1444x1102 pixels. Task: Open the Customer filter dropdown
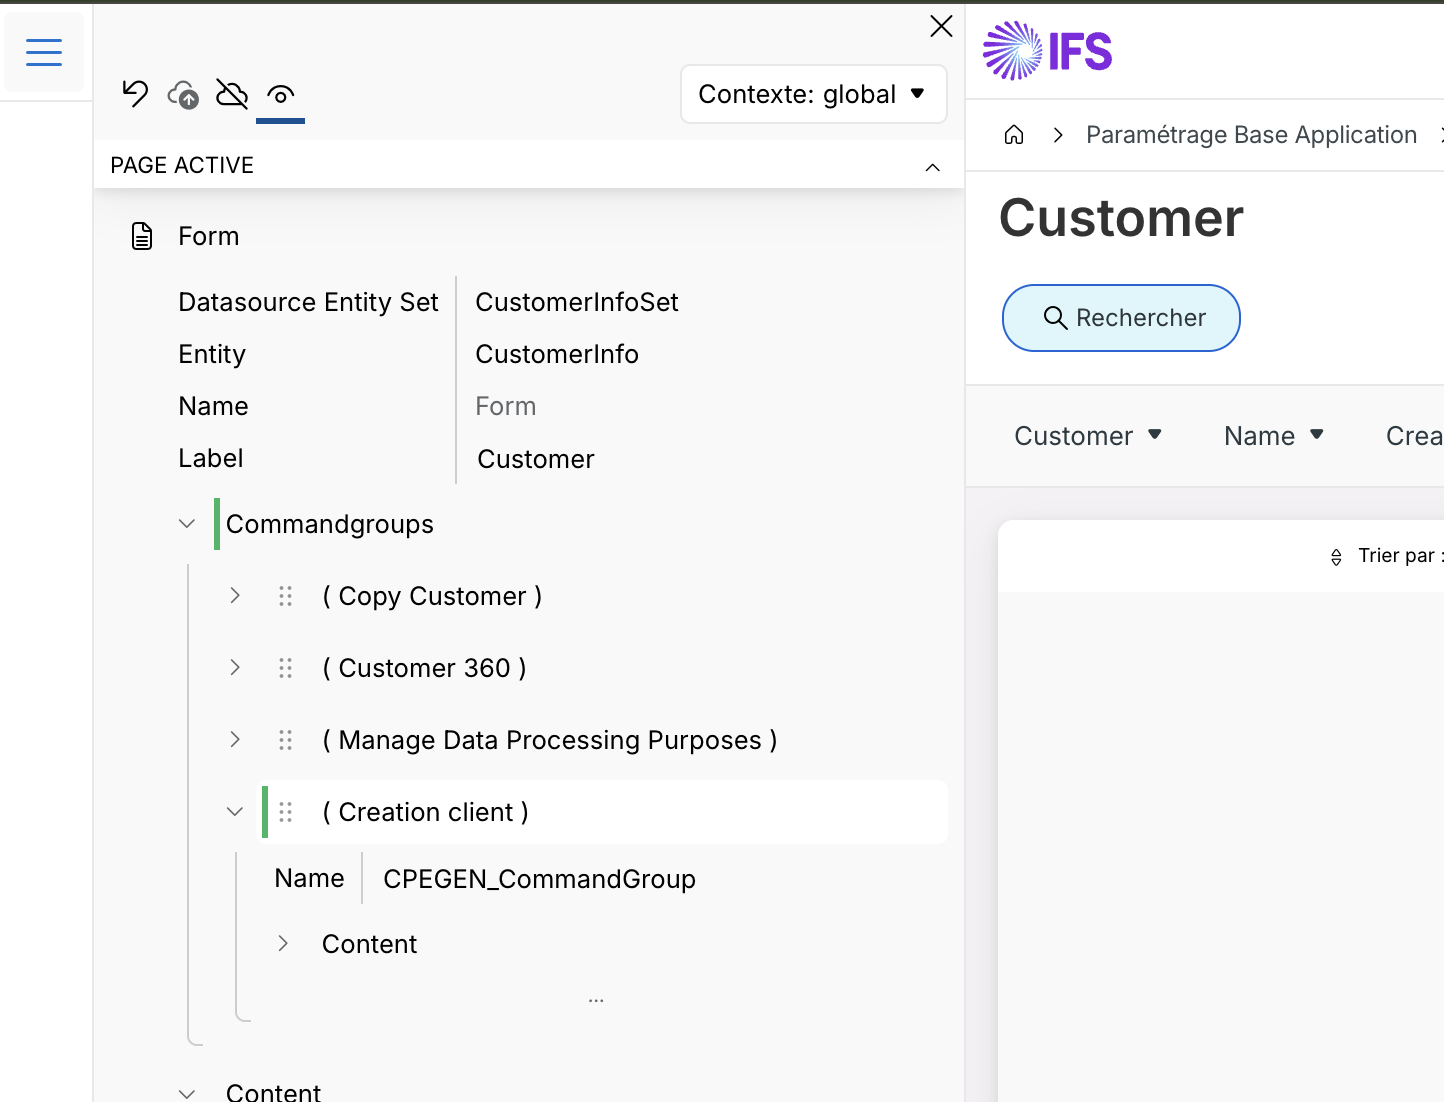1088,436
